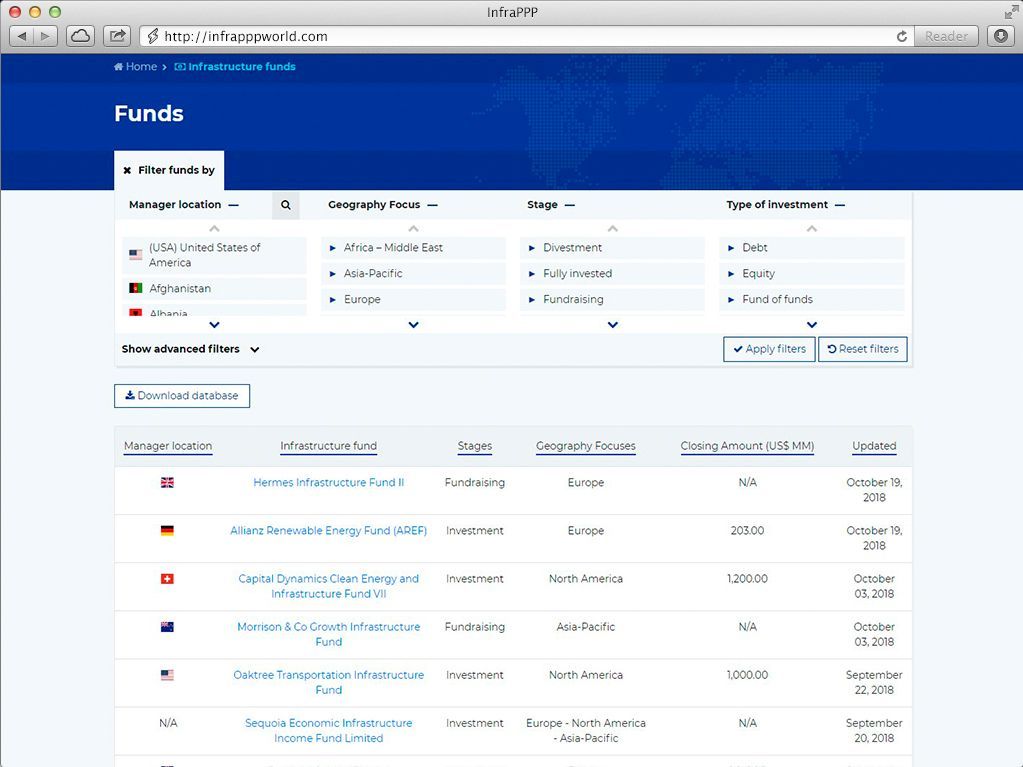Click the iCloud tabs icon in toolbar
This screenshot has height=767, width=1023.
pos(80,36)
